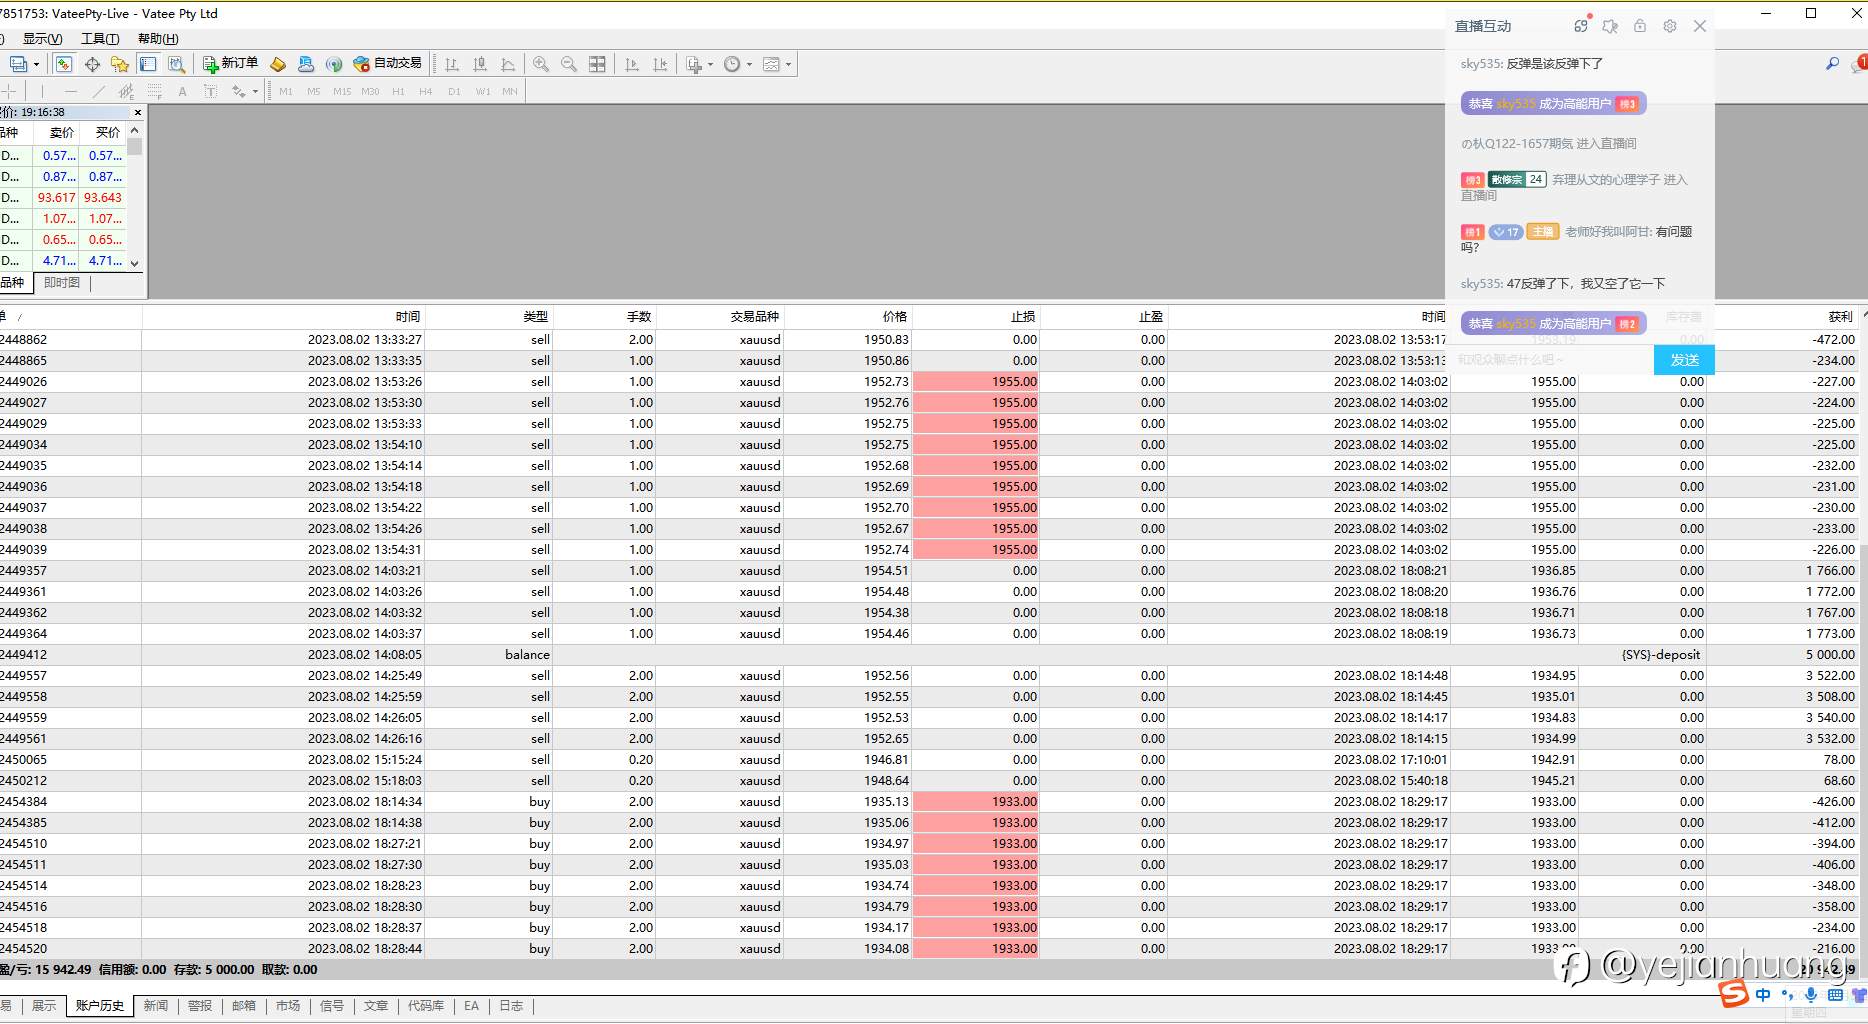The height and width of the screenshot is (1024, 1868).
Task: Open the 帮助(H) menu
Action: click(158, 39)
